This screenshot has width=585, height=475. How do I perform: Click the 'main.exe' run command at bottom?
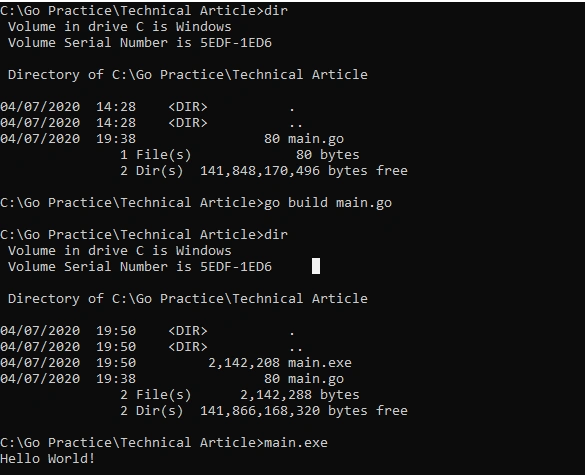click(x=296, y=443)
